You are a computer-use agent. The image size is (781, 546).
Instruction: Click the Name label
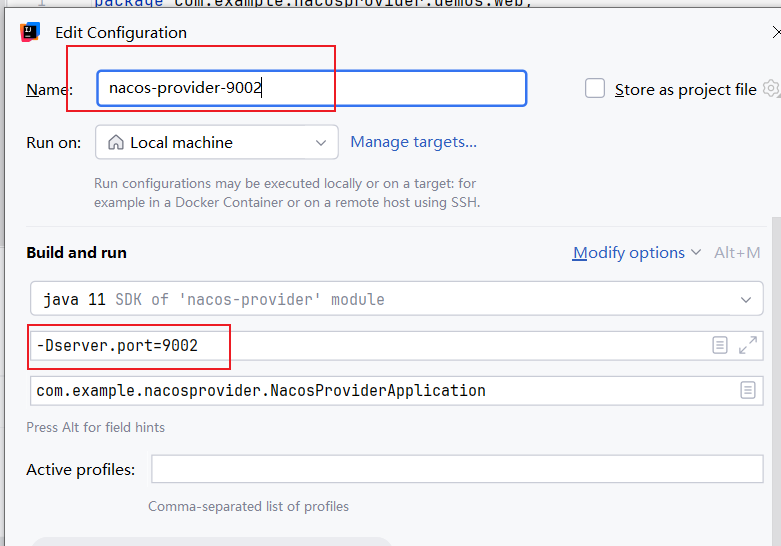[49, 89]
